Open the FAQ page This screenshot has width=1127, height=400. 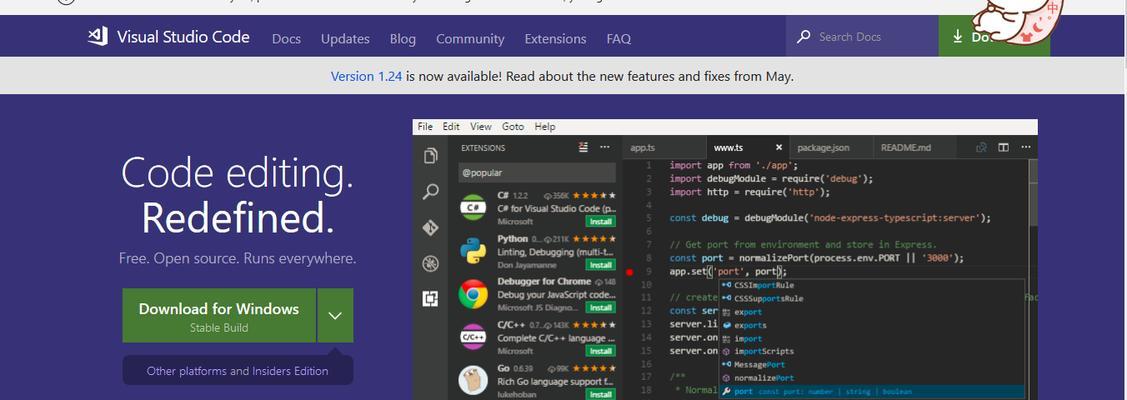[x=618, y=39]
